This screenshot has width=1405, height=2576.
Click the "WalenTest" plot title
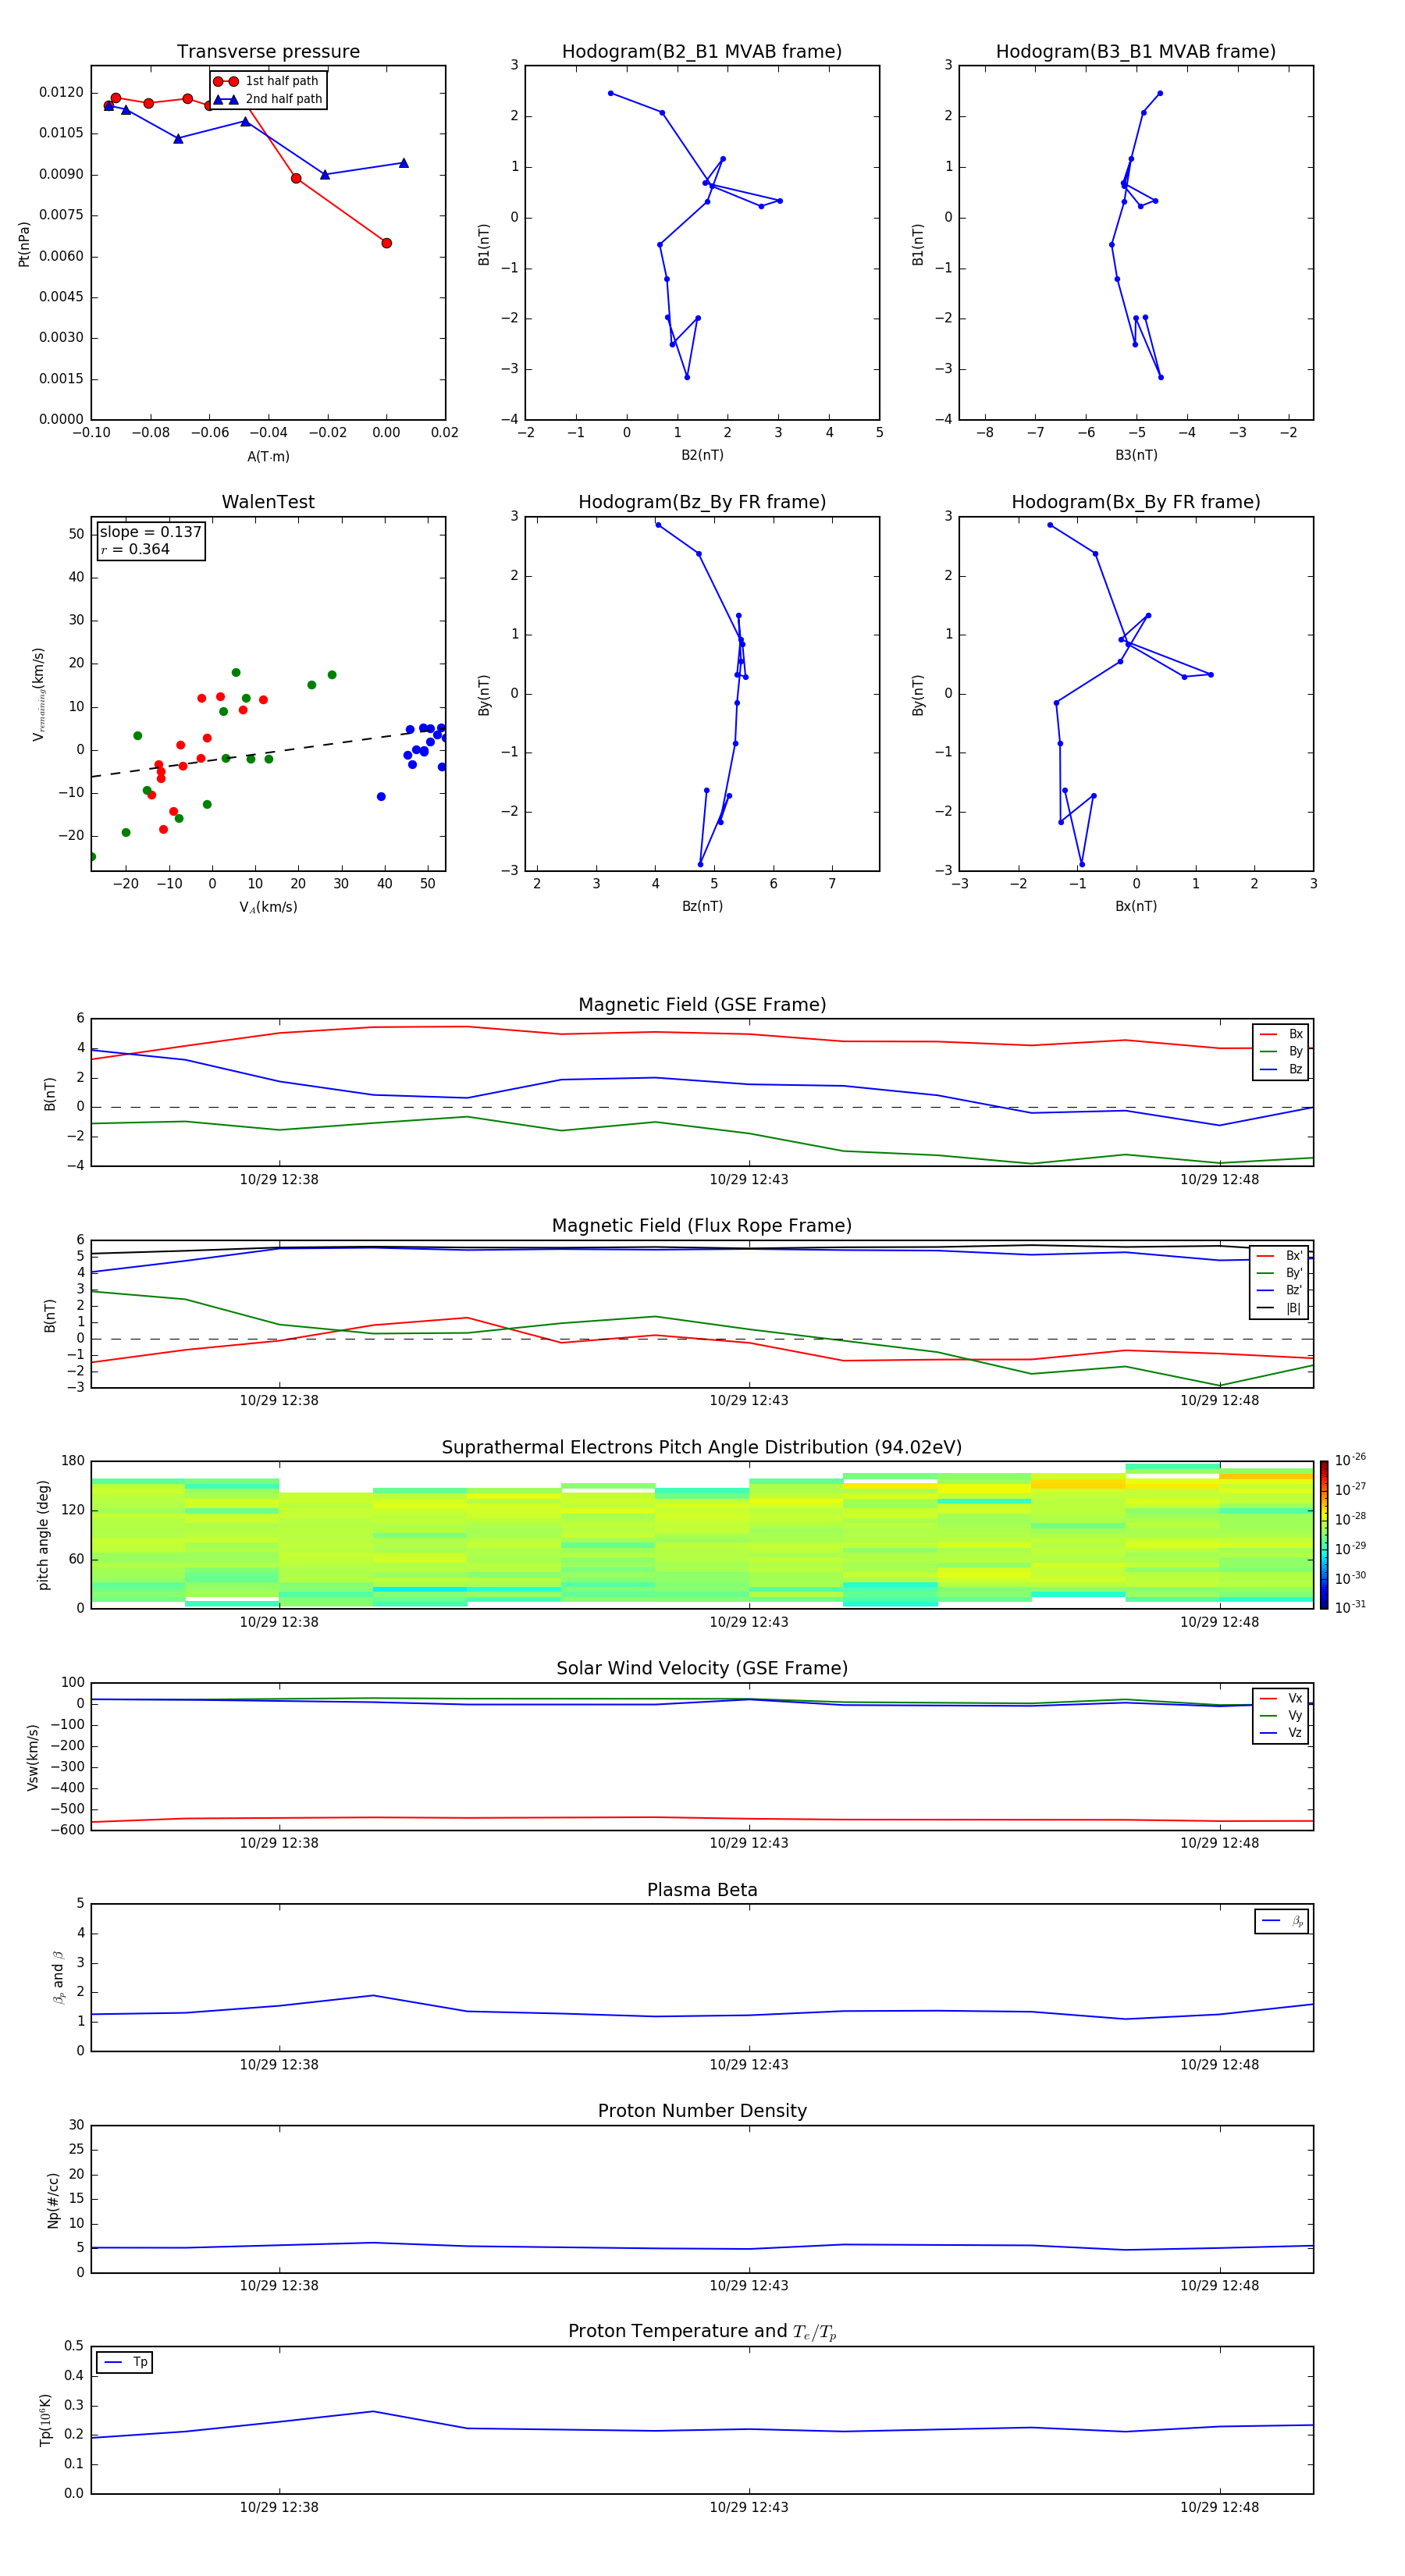268,502
